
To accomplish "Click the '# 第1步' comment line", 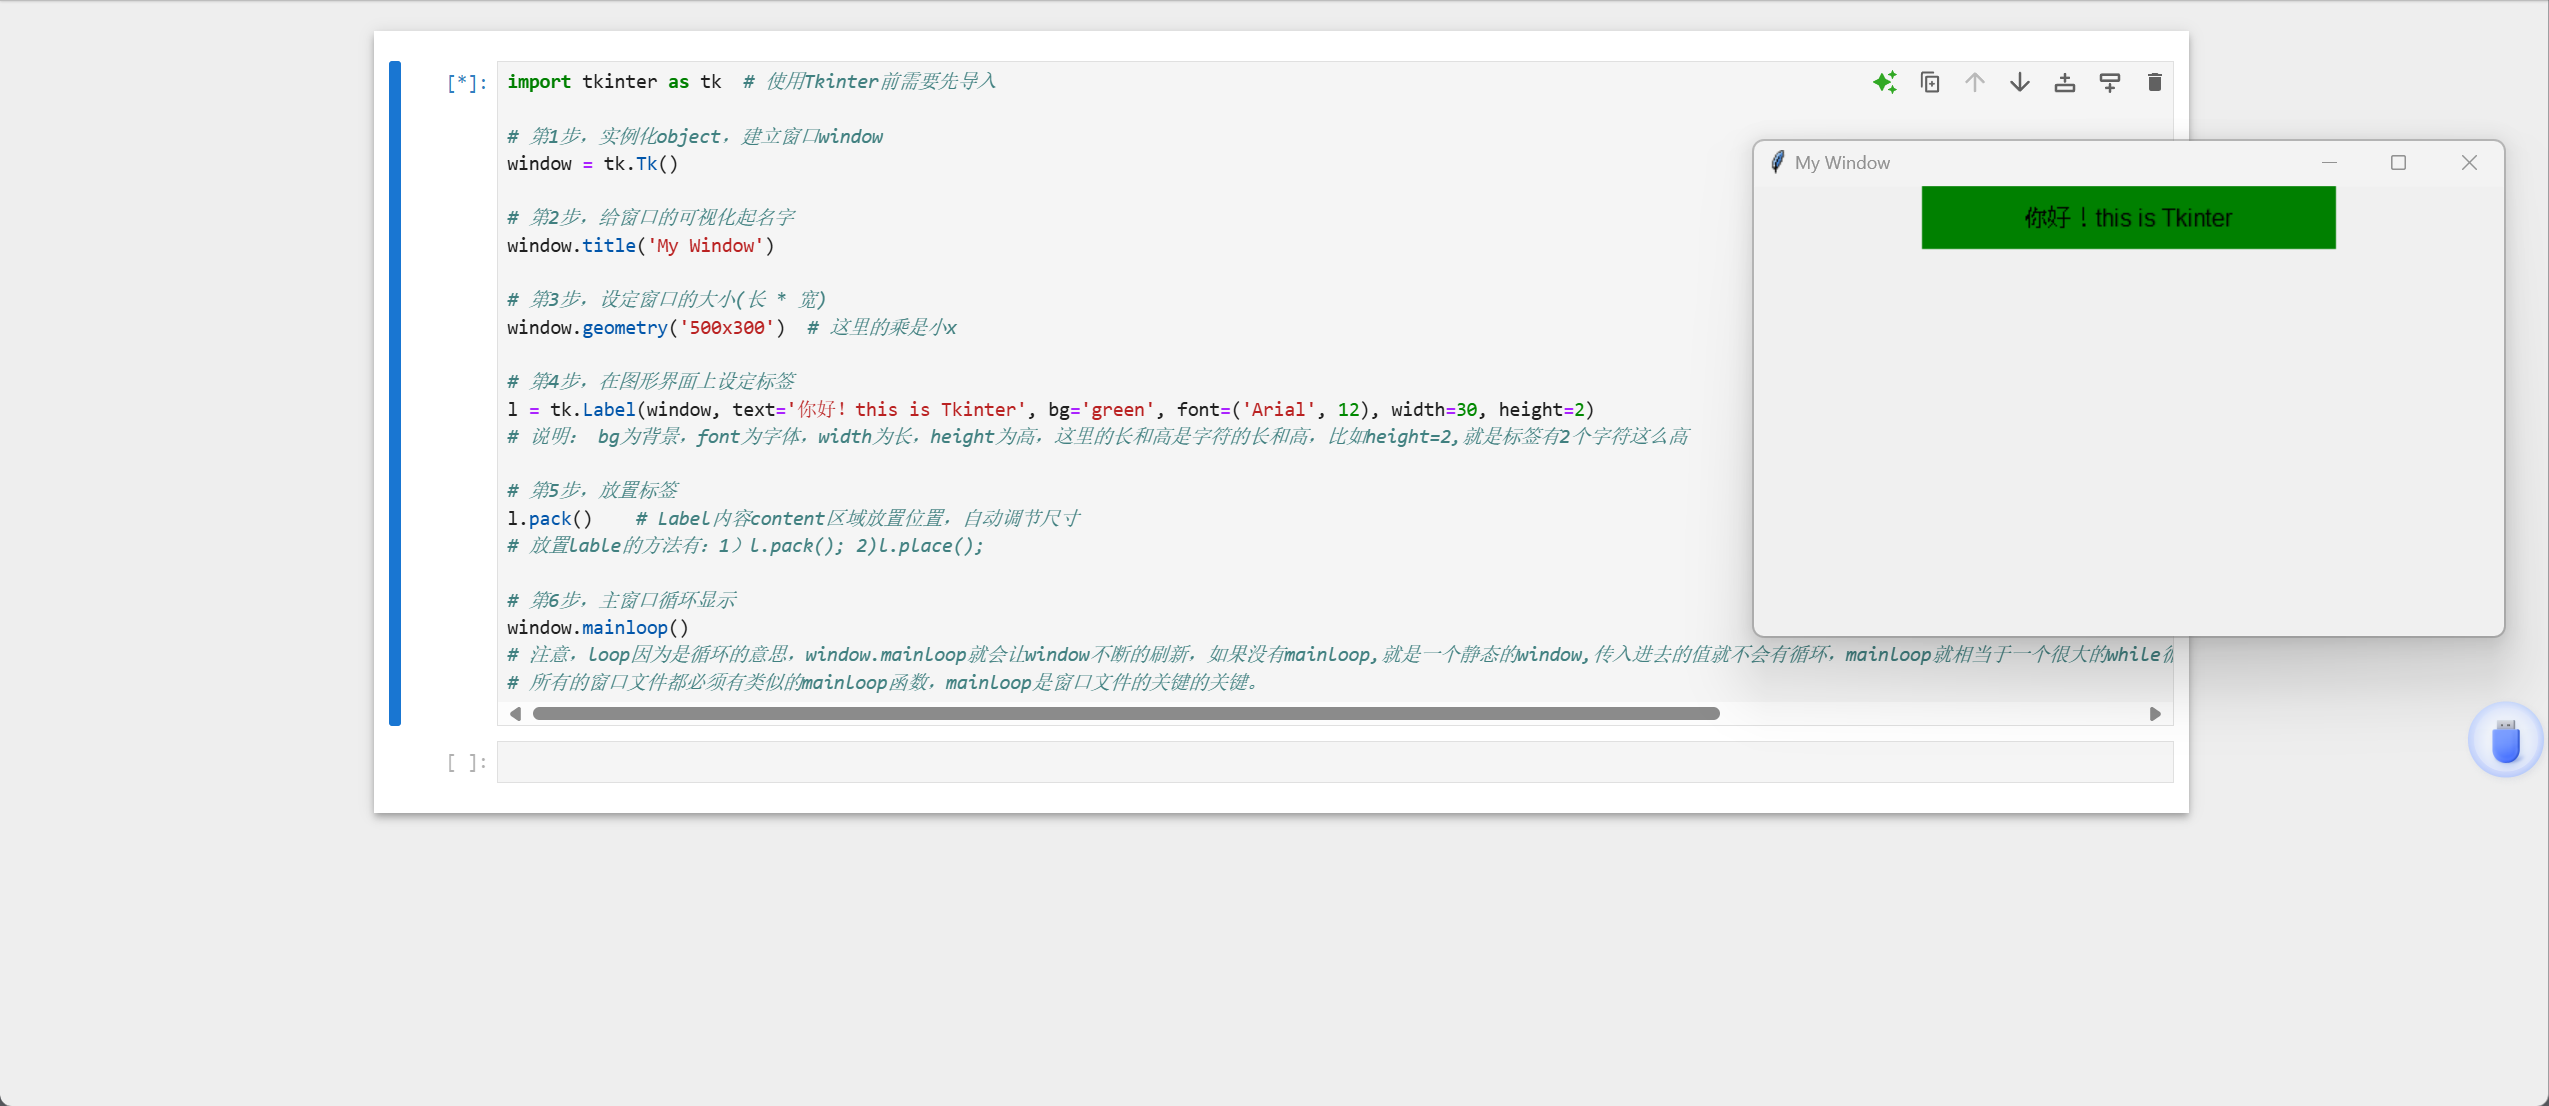I will (x=695, y=136).
